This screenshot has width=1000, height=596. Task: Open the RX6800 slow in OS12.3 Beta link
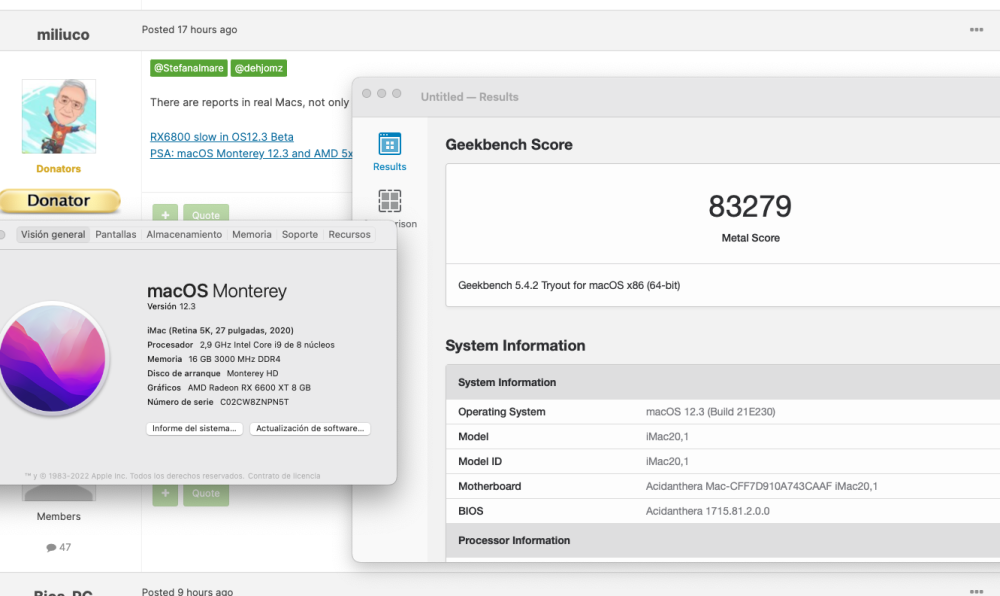click(x=221, y=137)
